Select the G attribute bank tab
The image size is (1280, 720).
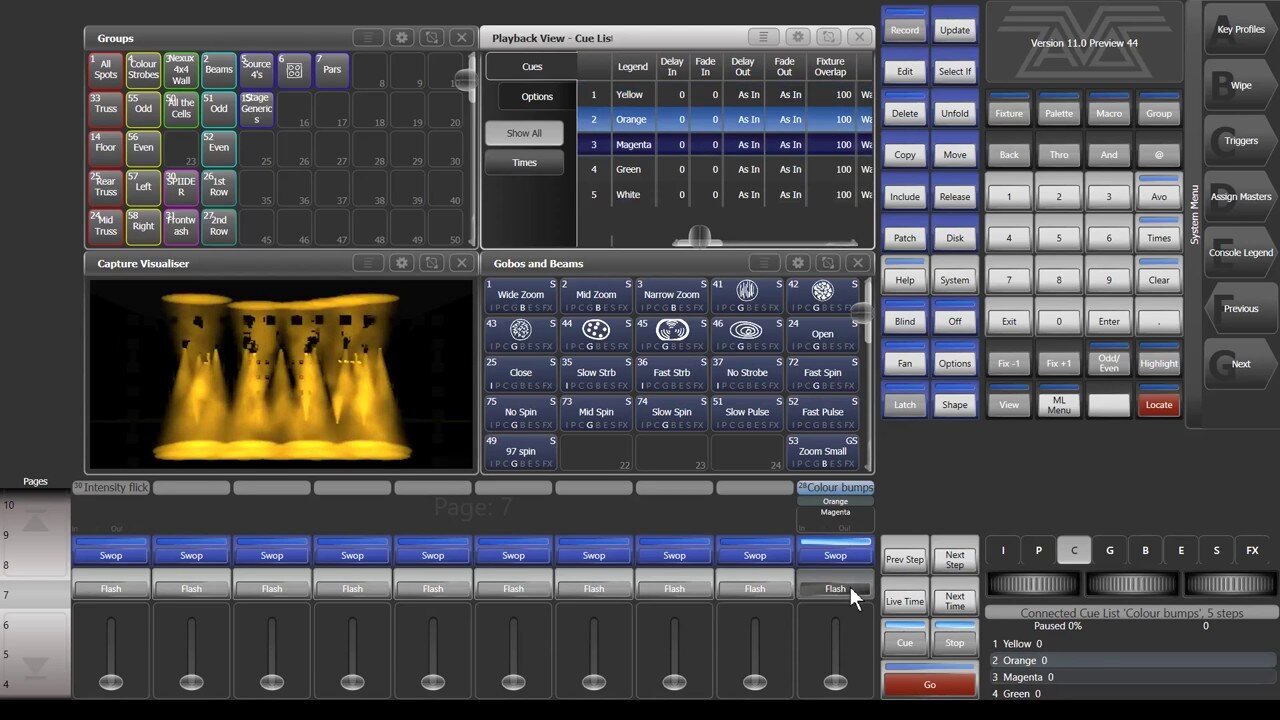pos(1109,550)
